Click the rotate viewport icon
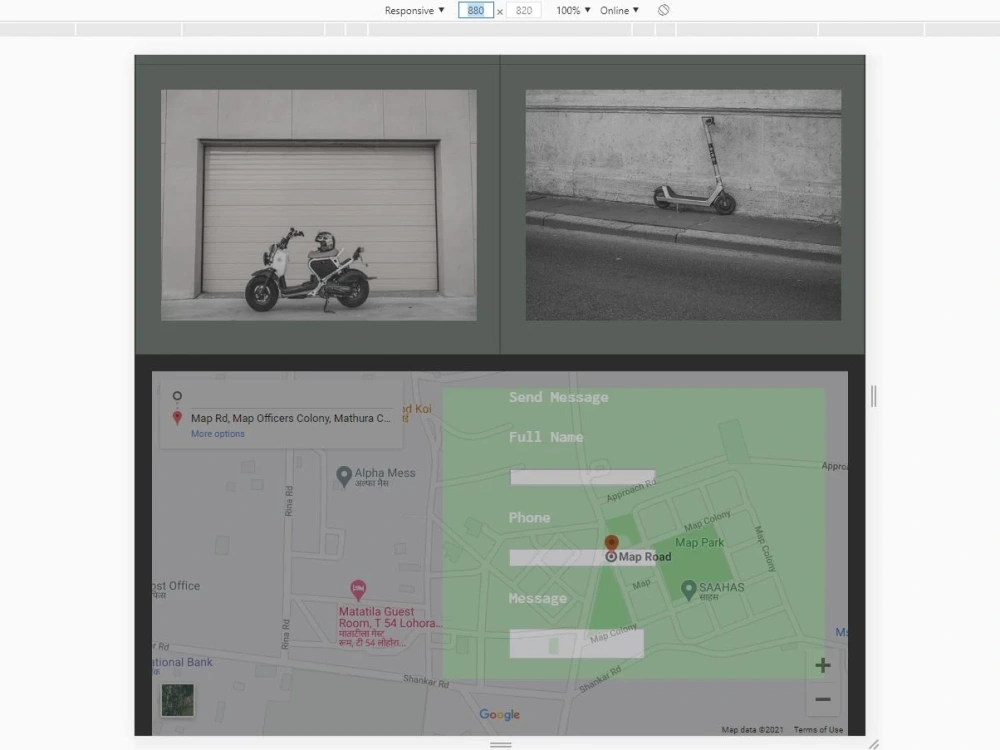 (663, 10)
